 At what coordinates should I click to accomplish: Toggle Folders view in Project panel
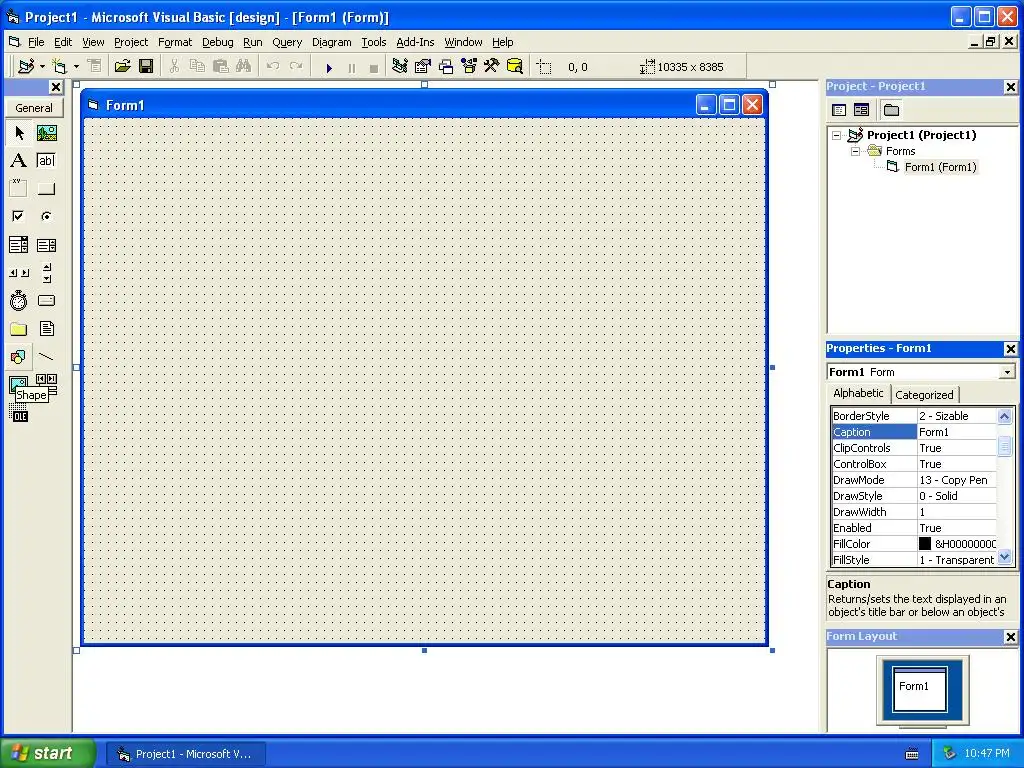coord(891,110)
